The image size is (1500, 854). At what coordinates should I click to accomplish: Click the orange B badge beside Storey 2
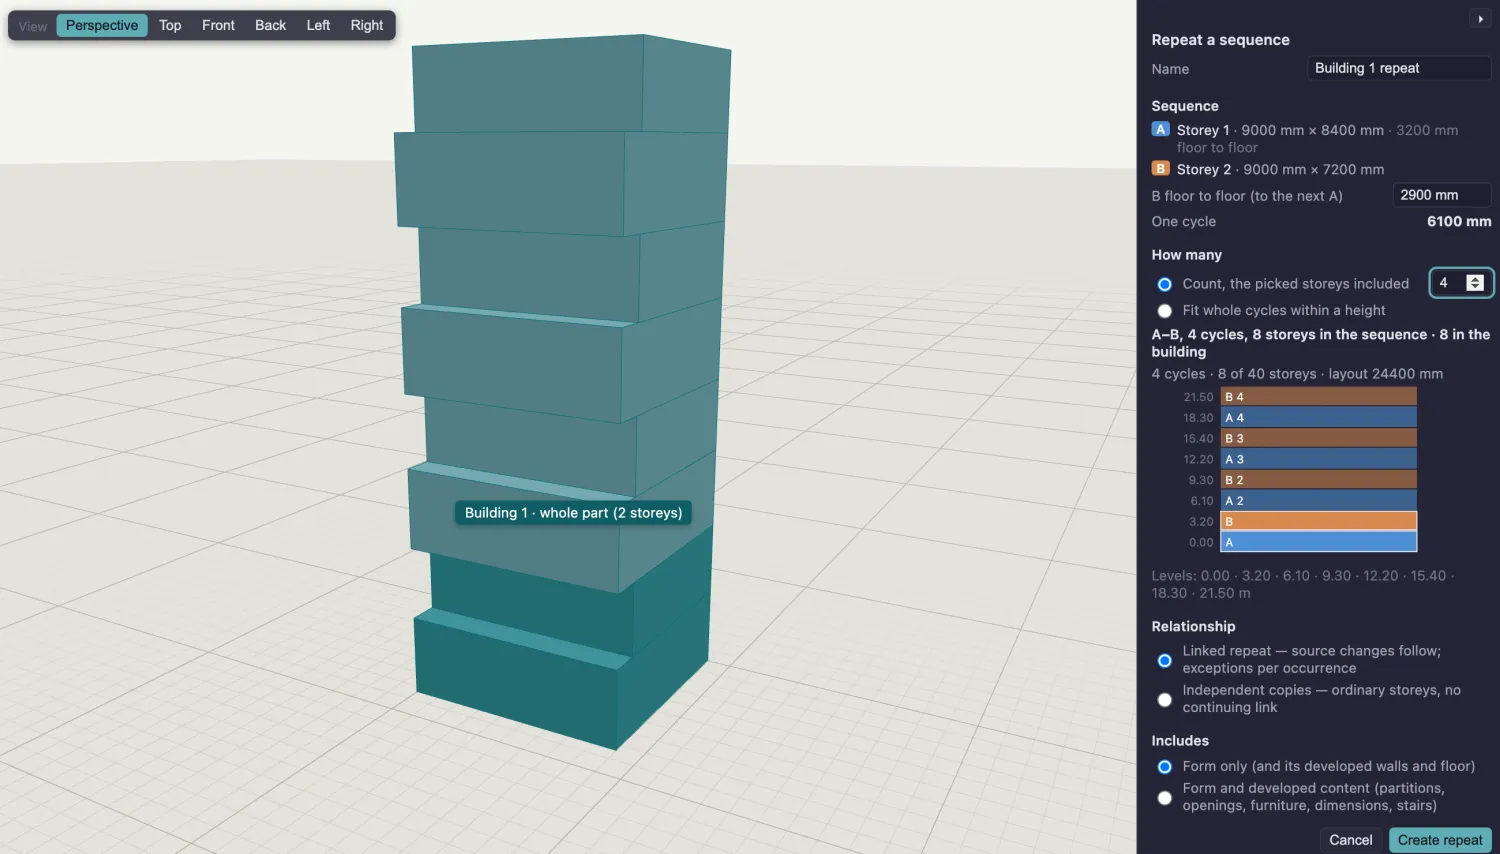coord(1160,169)
